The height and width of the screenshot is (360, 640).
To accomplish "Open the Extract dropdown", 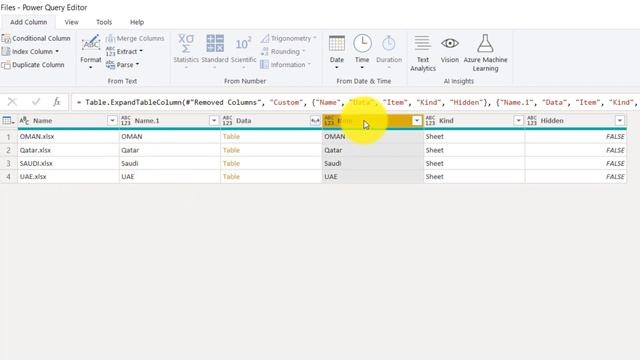I will point(124,51).
